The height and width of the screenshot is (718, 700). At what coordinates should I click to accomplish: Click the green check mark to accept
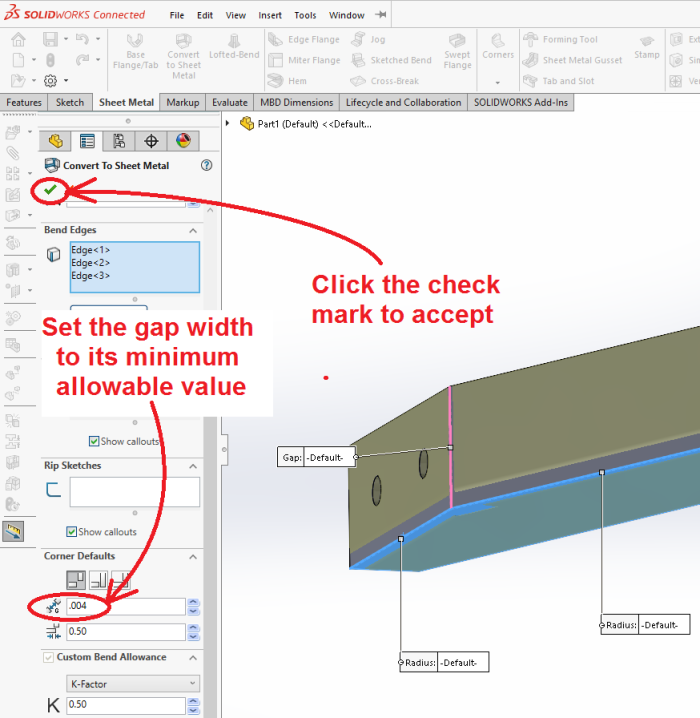(x=50, y=190)
